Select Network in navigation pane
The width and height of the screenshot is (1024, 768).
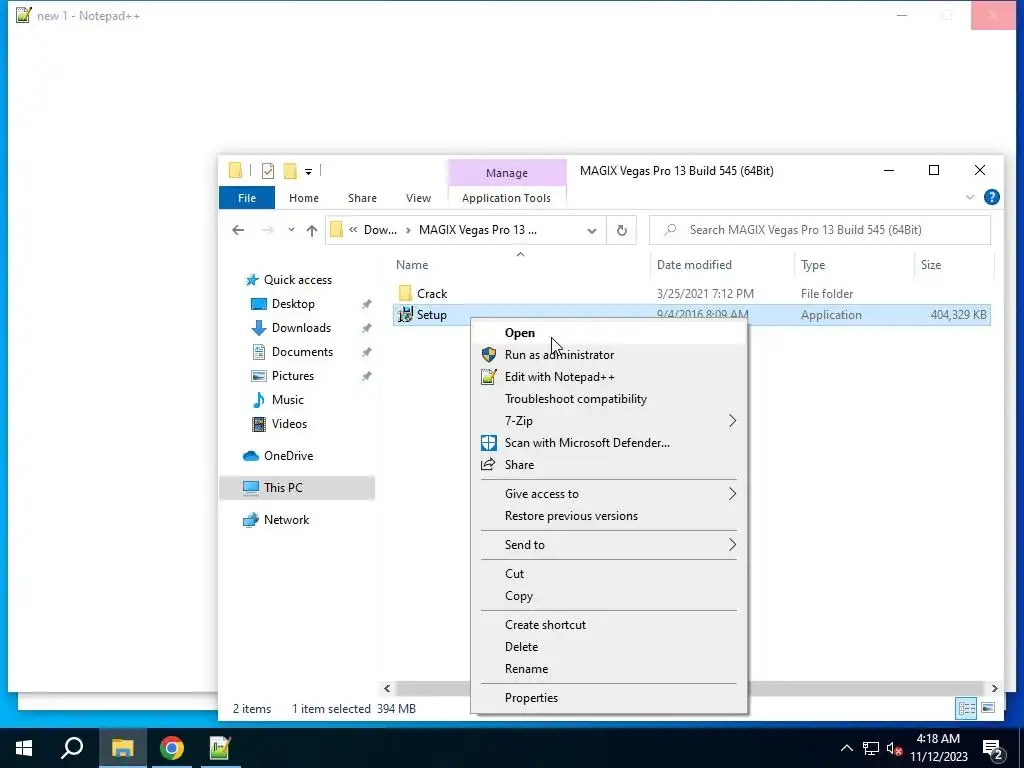tap(286, 520)
